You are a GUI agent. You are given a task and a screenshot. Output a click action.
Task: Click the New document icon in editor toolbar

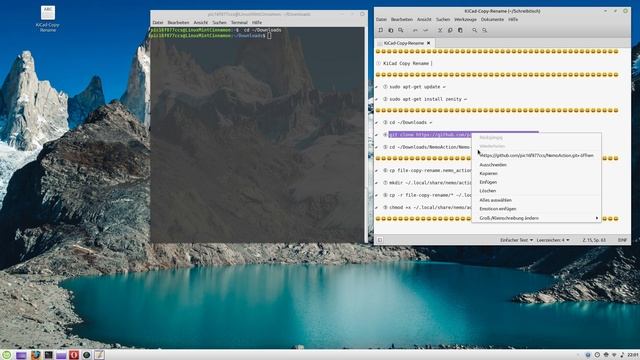pyautogui.click(x=380, y=30)
